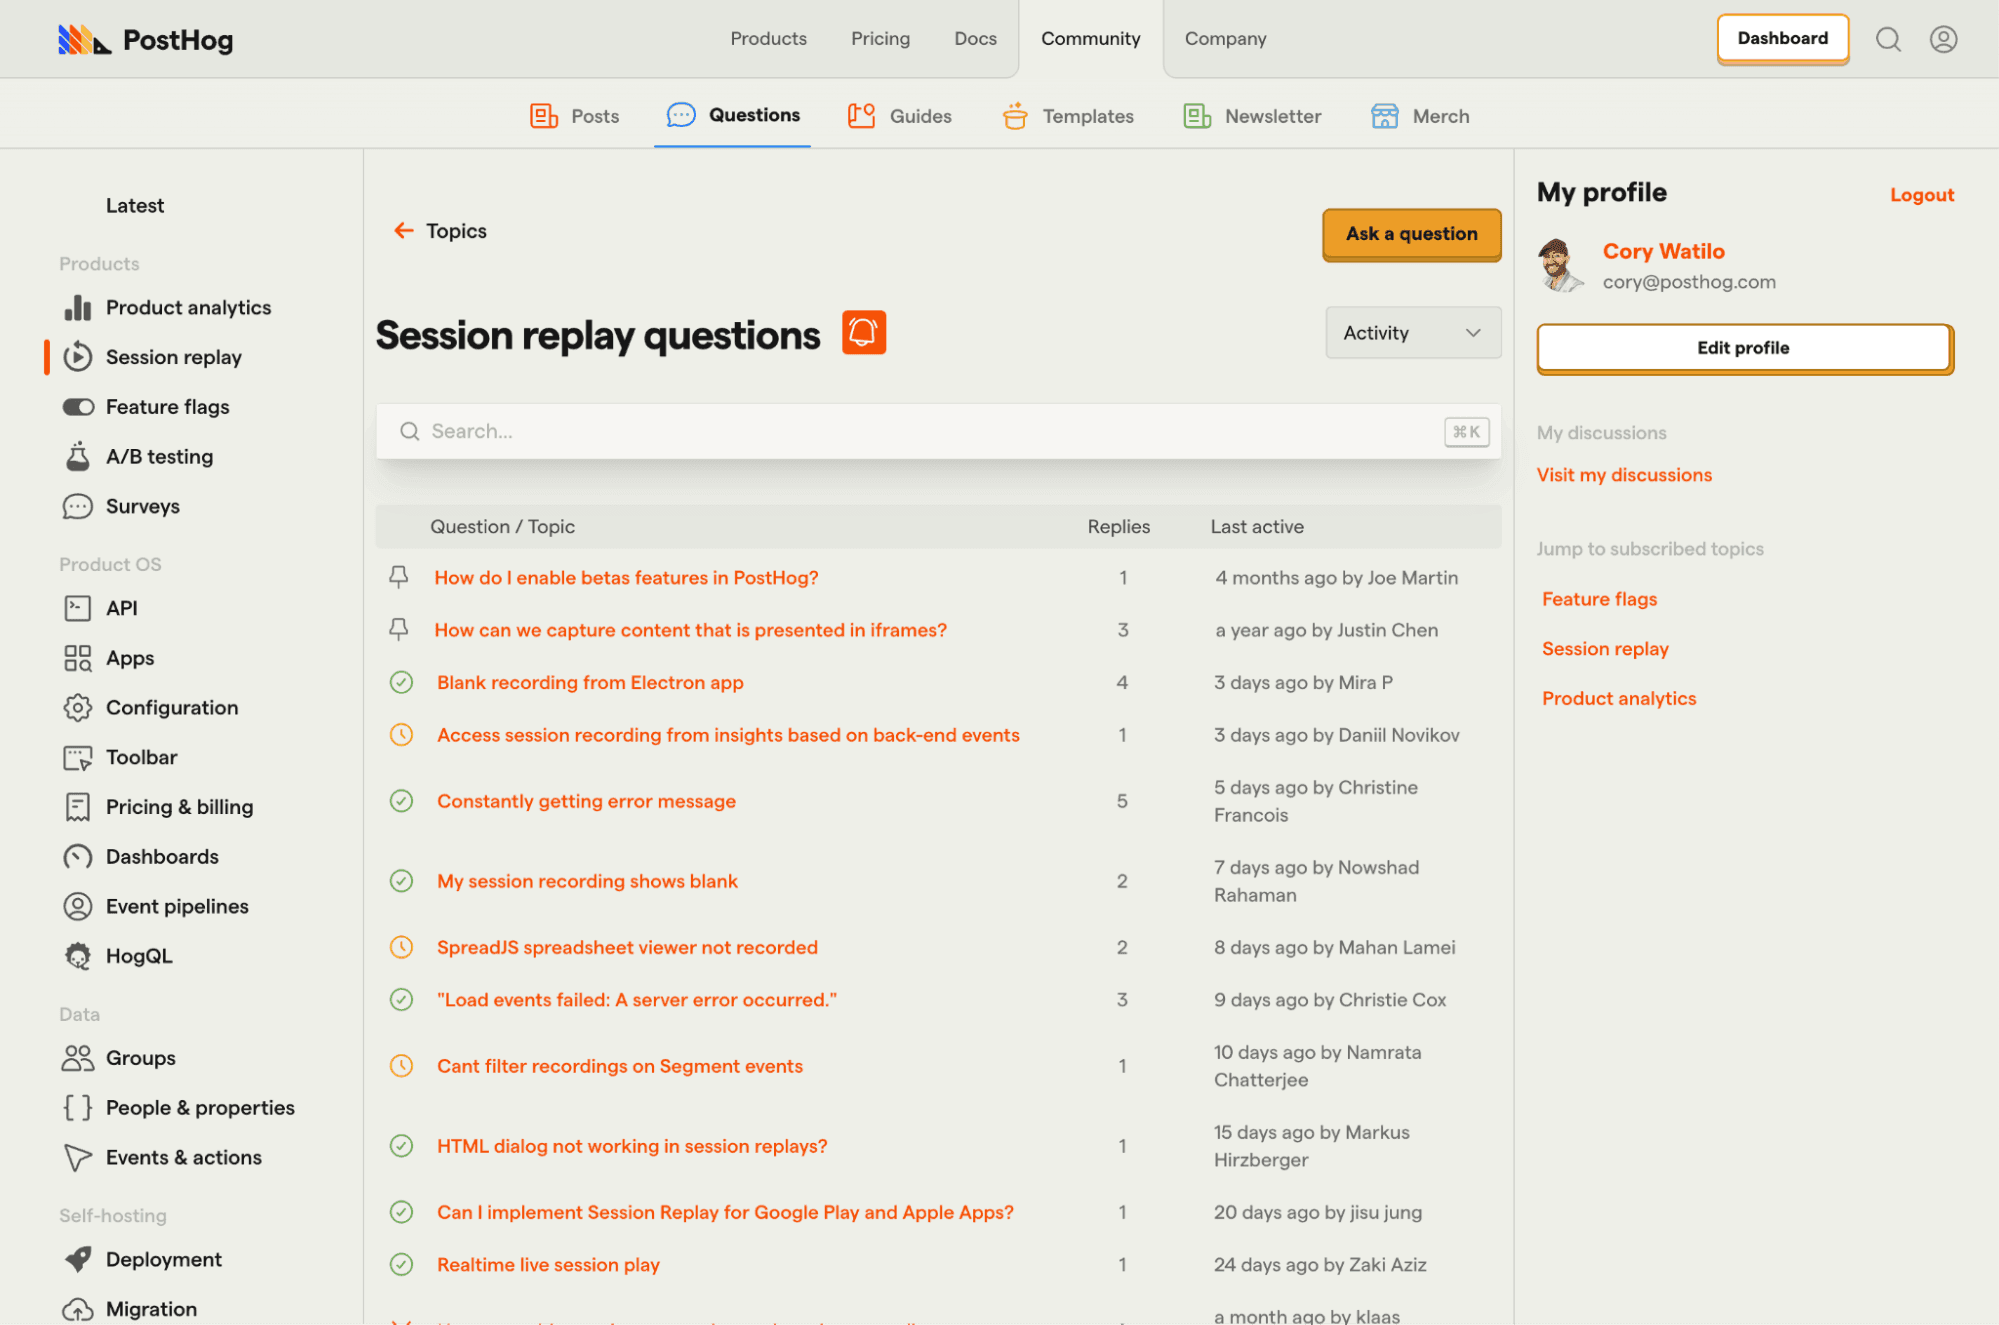
Task: Click the search magnifier icon in header
Action: click(x=1888, y=39)
